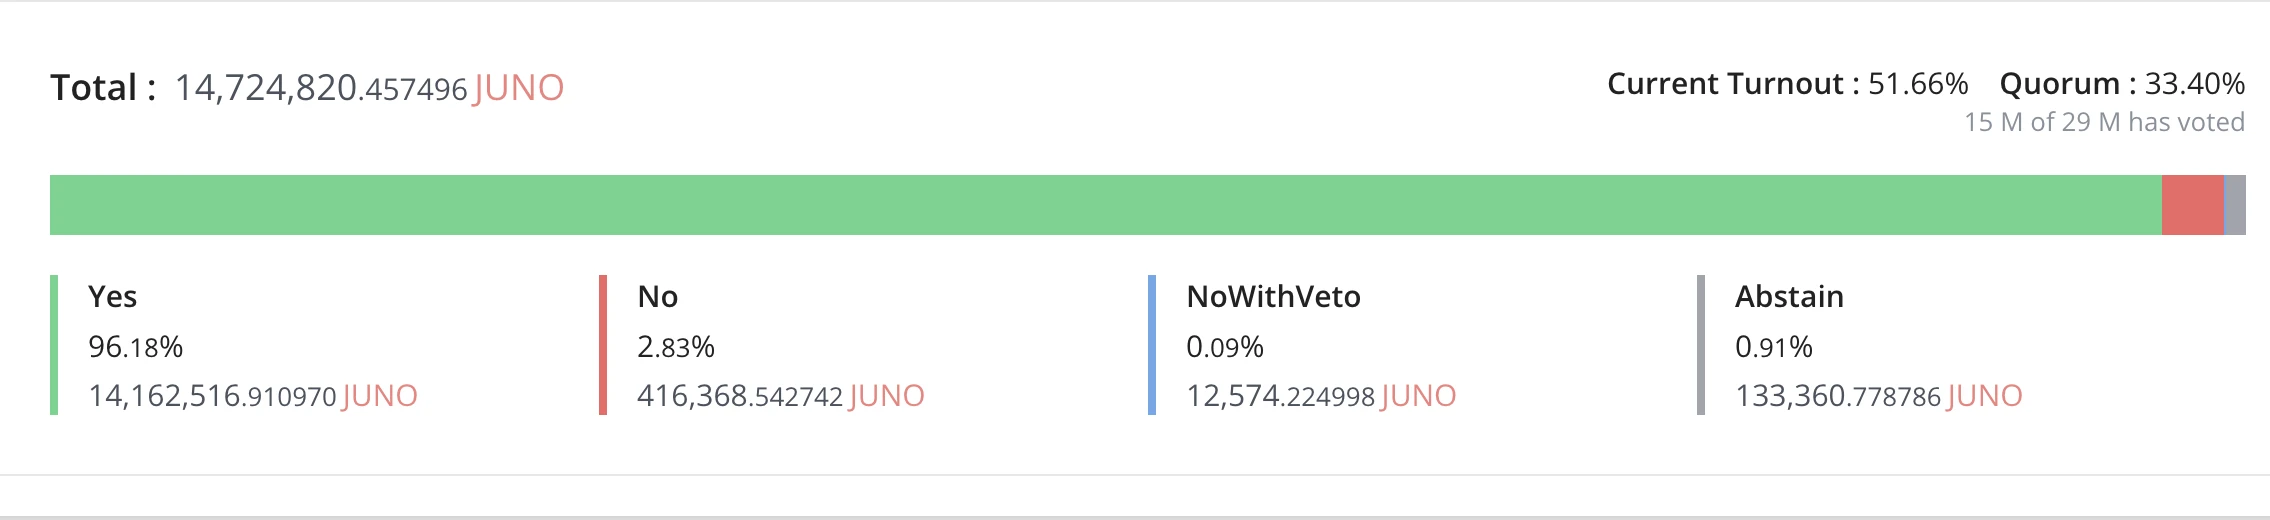
Task: Click the green Yes color indicator bar
Action: (x=54, y=344)
